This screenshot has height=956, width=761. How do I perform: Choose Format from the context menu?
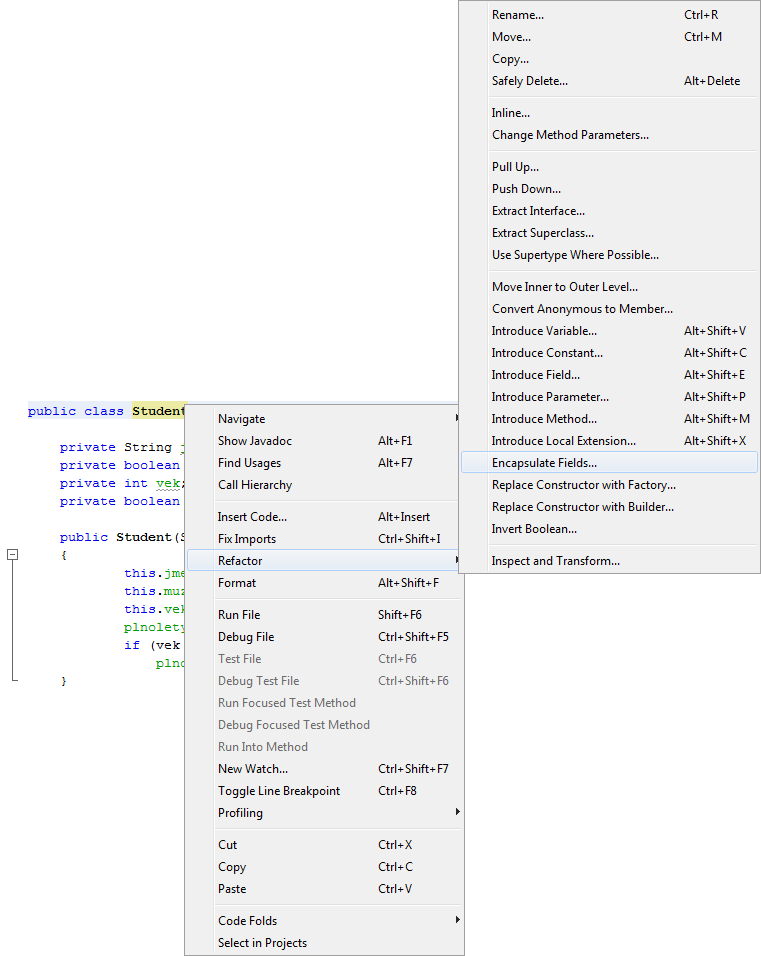[237, 583]
